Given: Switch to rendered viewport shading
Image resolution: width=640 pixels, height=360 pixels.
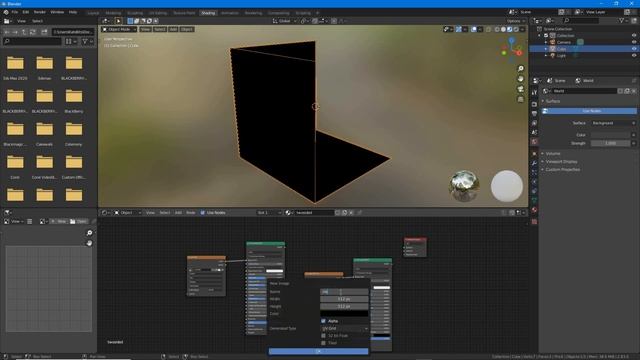Looking at the screenshot, I should [516, 29].
